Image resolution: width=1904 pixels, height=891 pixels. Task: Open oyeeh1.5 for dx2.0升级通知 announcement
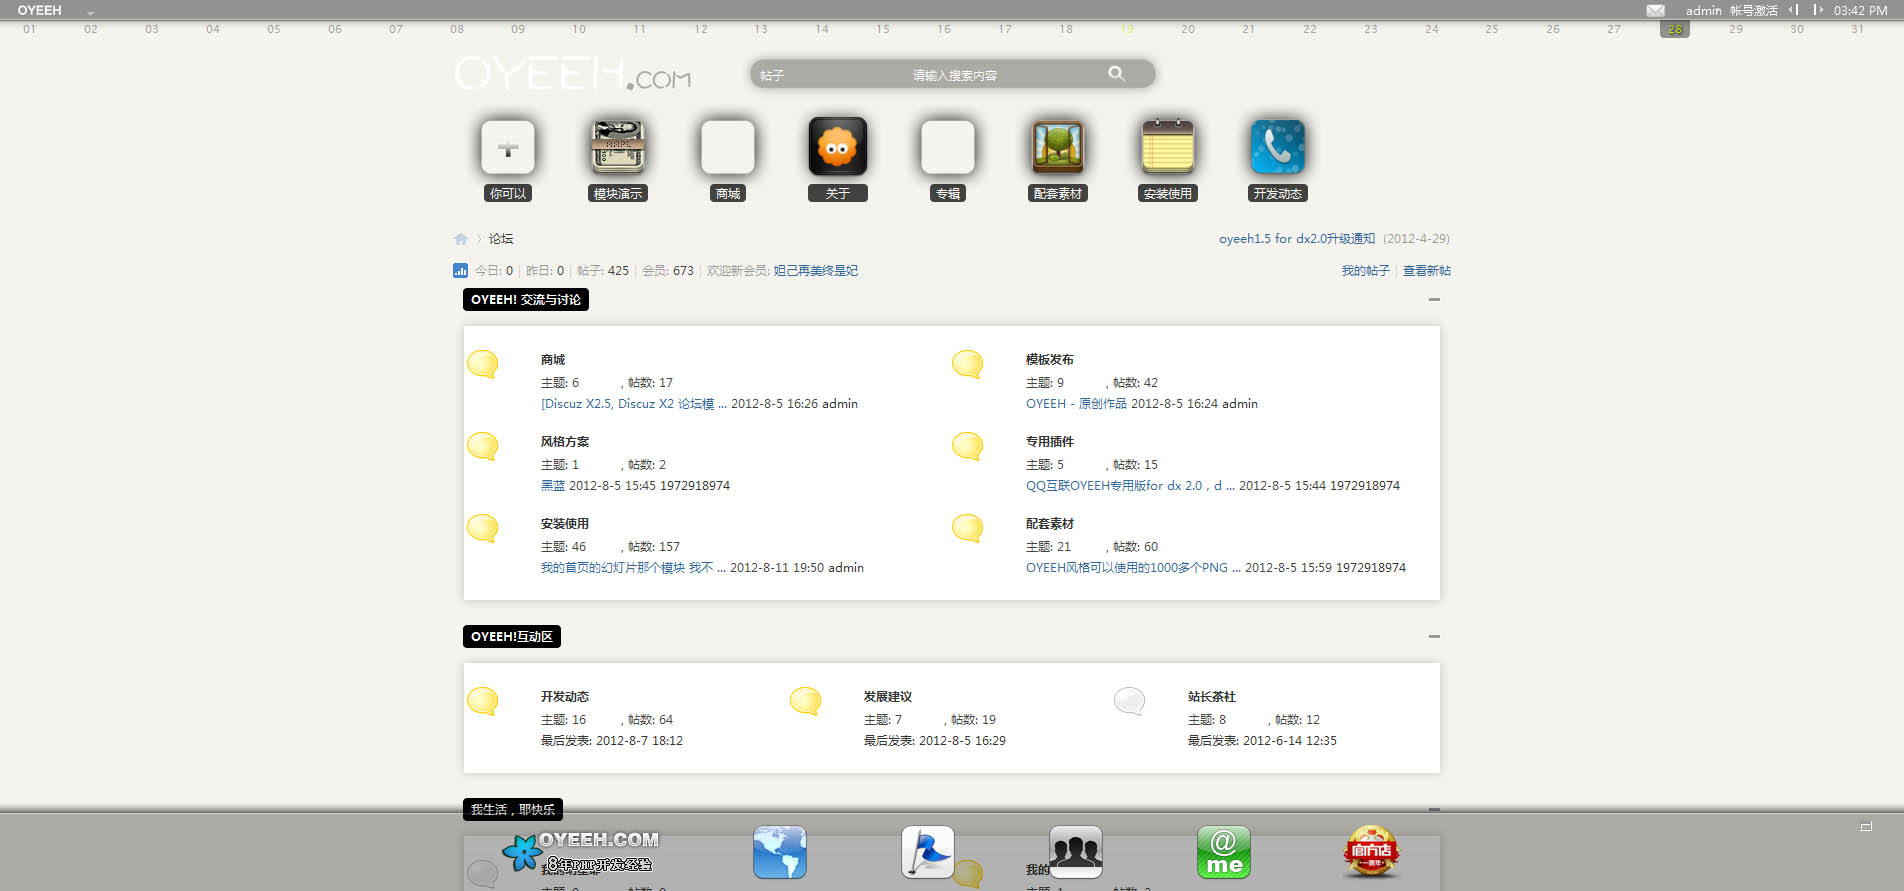click(x=1296, y=239)
